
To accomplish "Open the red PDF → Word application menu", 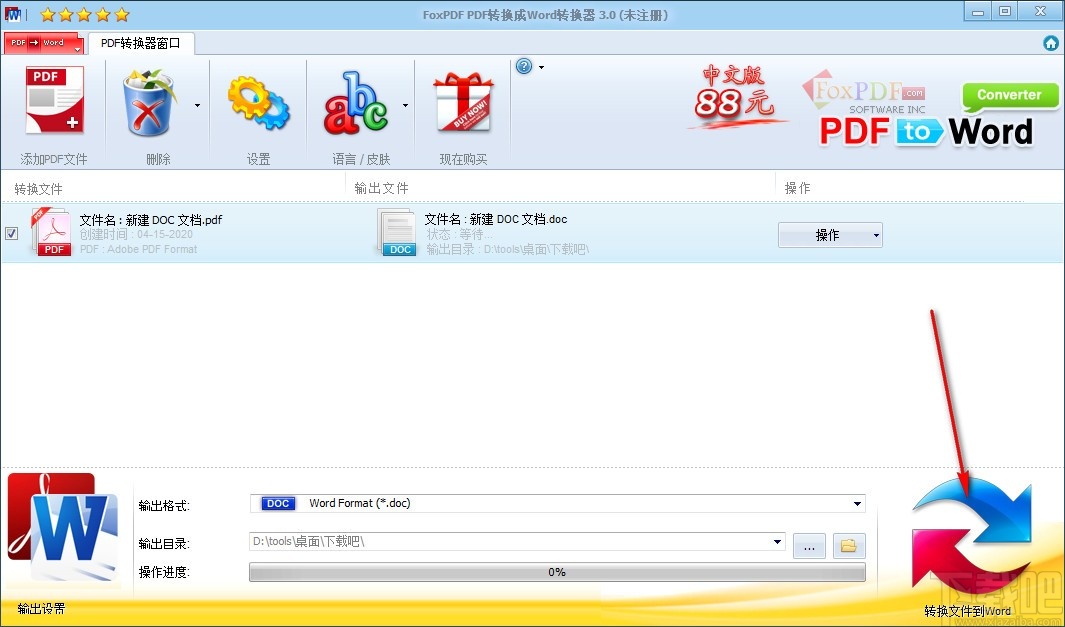I will (x=43, y=43).
